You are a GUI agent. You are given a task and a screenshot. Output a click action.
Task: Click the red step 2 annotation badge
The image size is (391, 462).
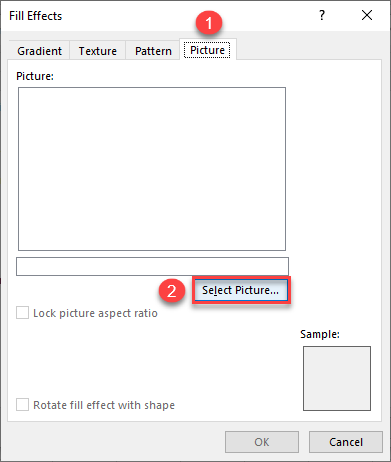click(172, 291)
